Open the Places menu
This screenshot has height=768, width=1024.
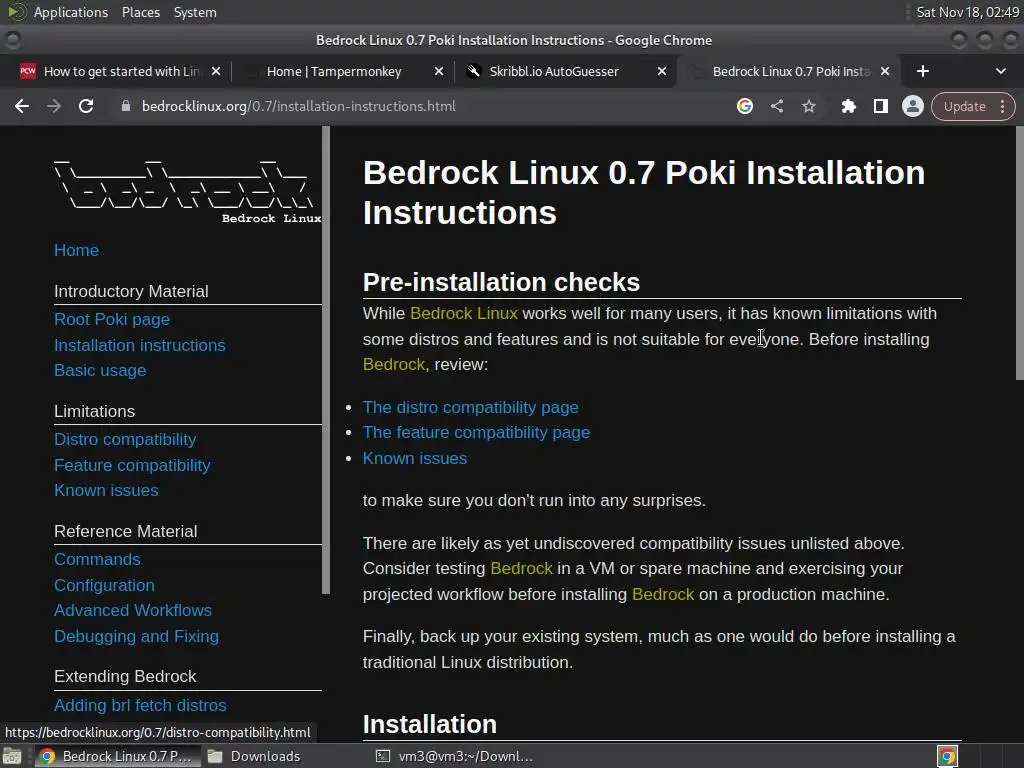[x=141, y=12]
